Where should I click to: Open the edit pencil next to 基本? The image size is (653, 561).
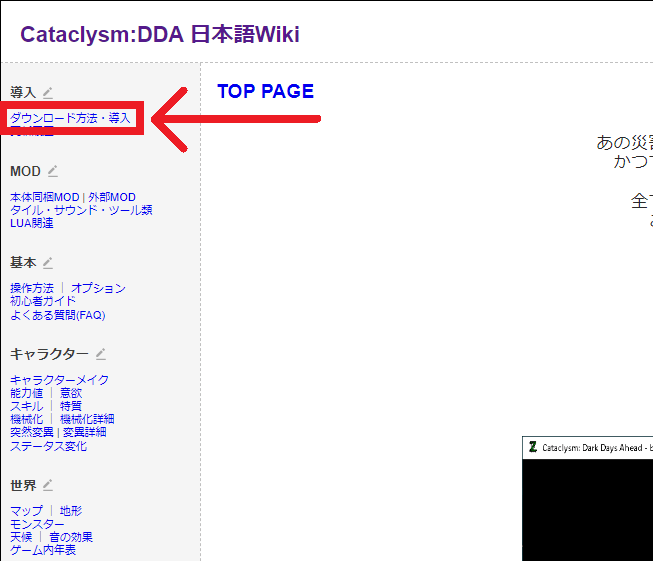(48, 263)
